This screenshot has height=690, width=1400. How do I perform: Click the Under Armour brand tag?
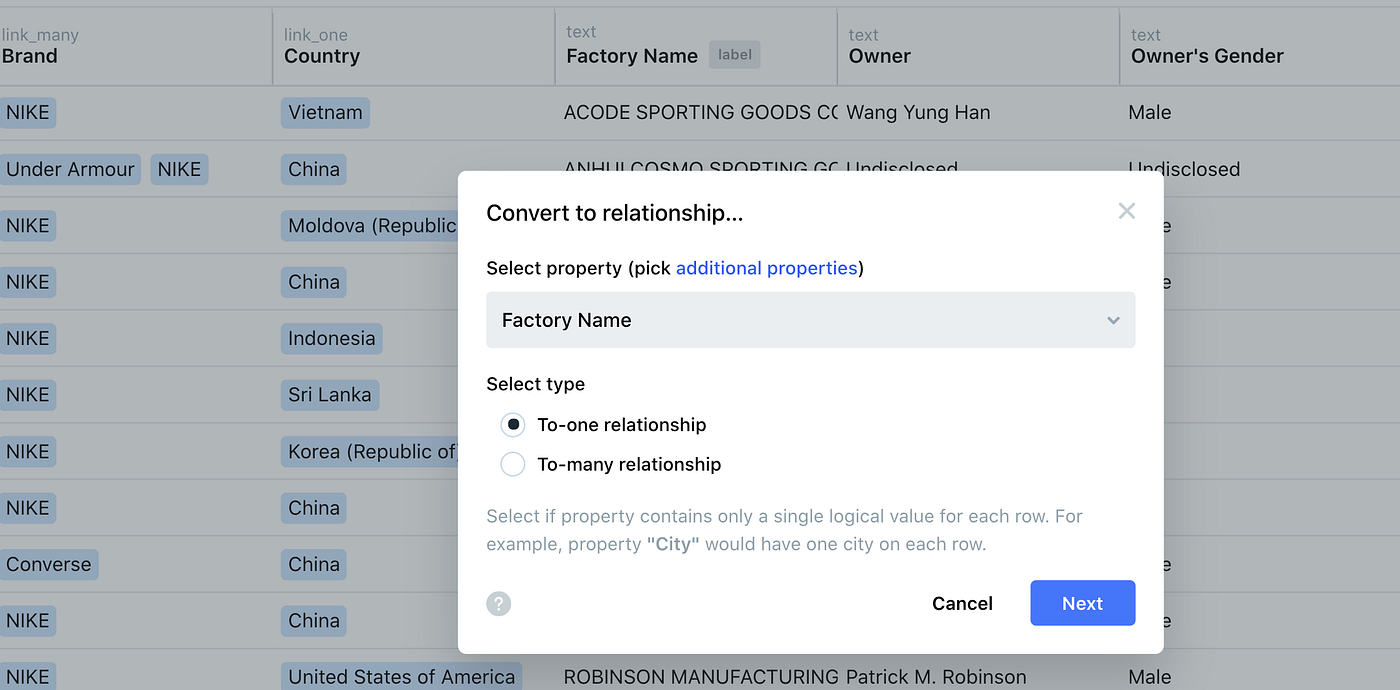[x=70, y=169]
